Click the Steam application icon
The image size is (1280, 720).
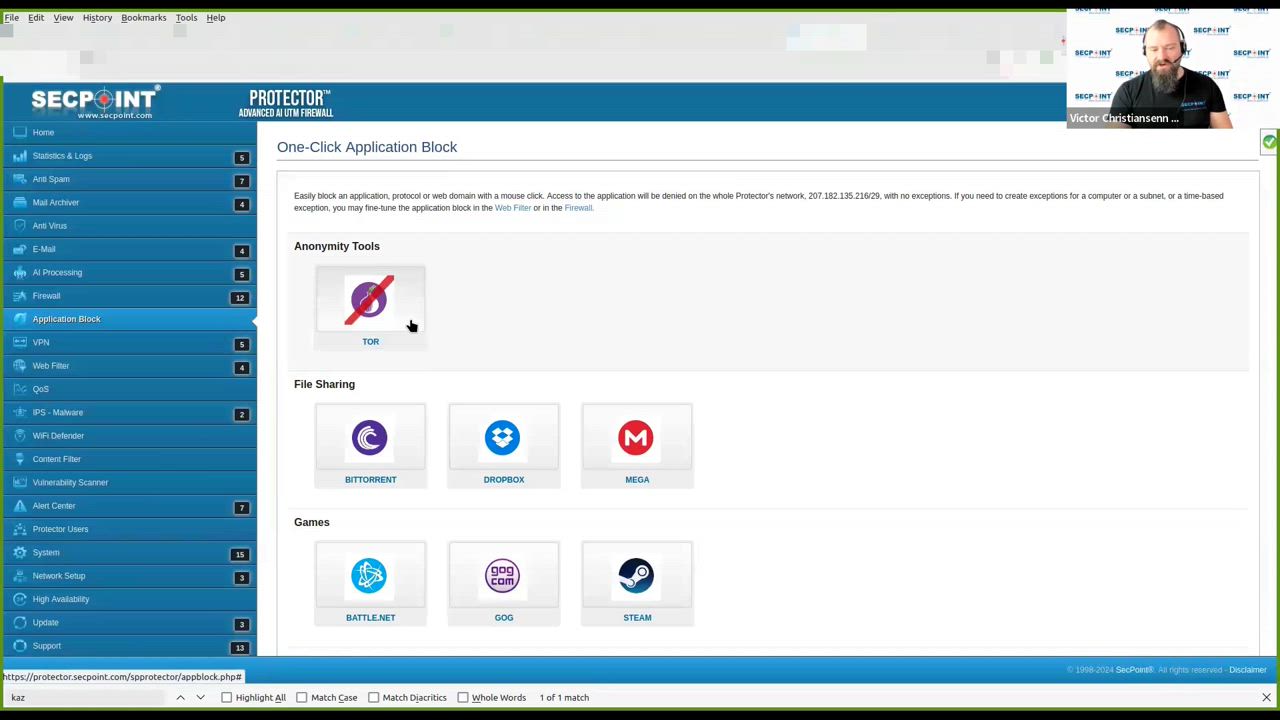(636, 576)
